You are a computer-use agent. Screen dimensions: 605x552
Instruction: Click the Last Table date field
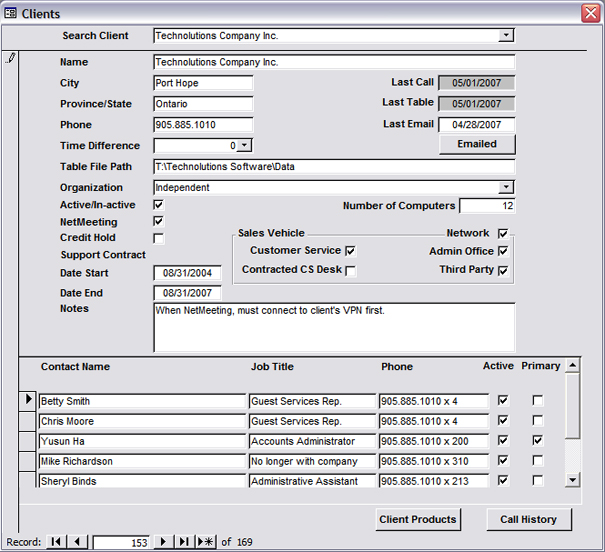tap(477, 104)
